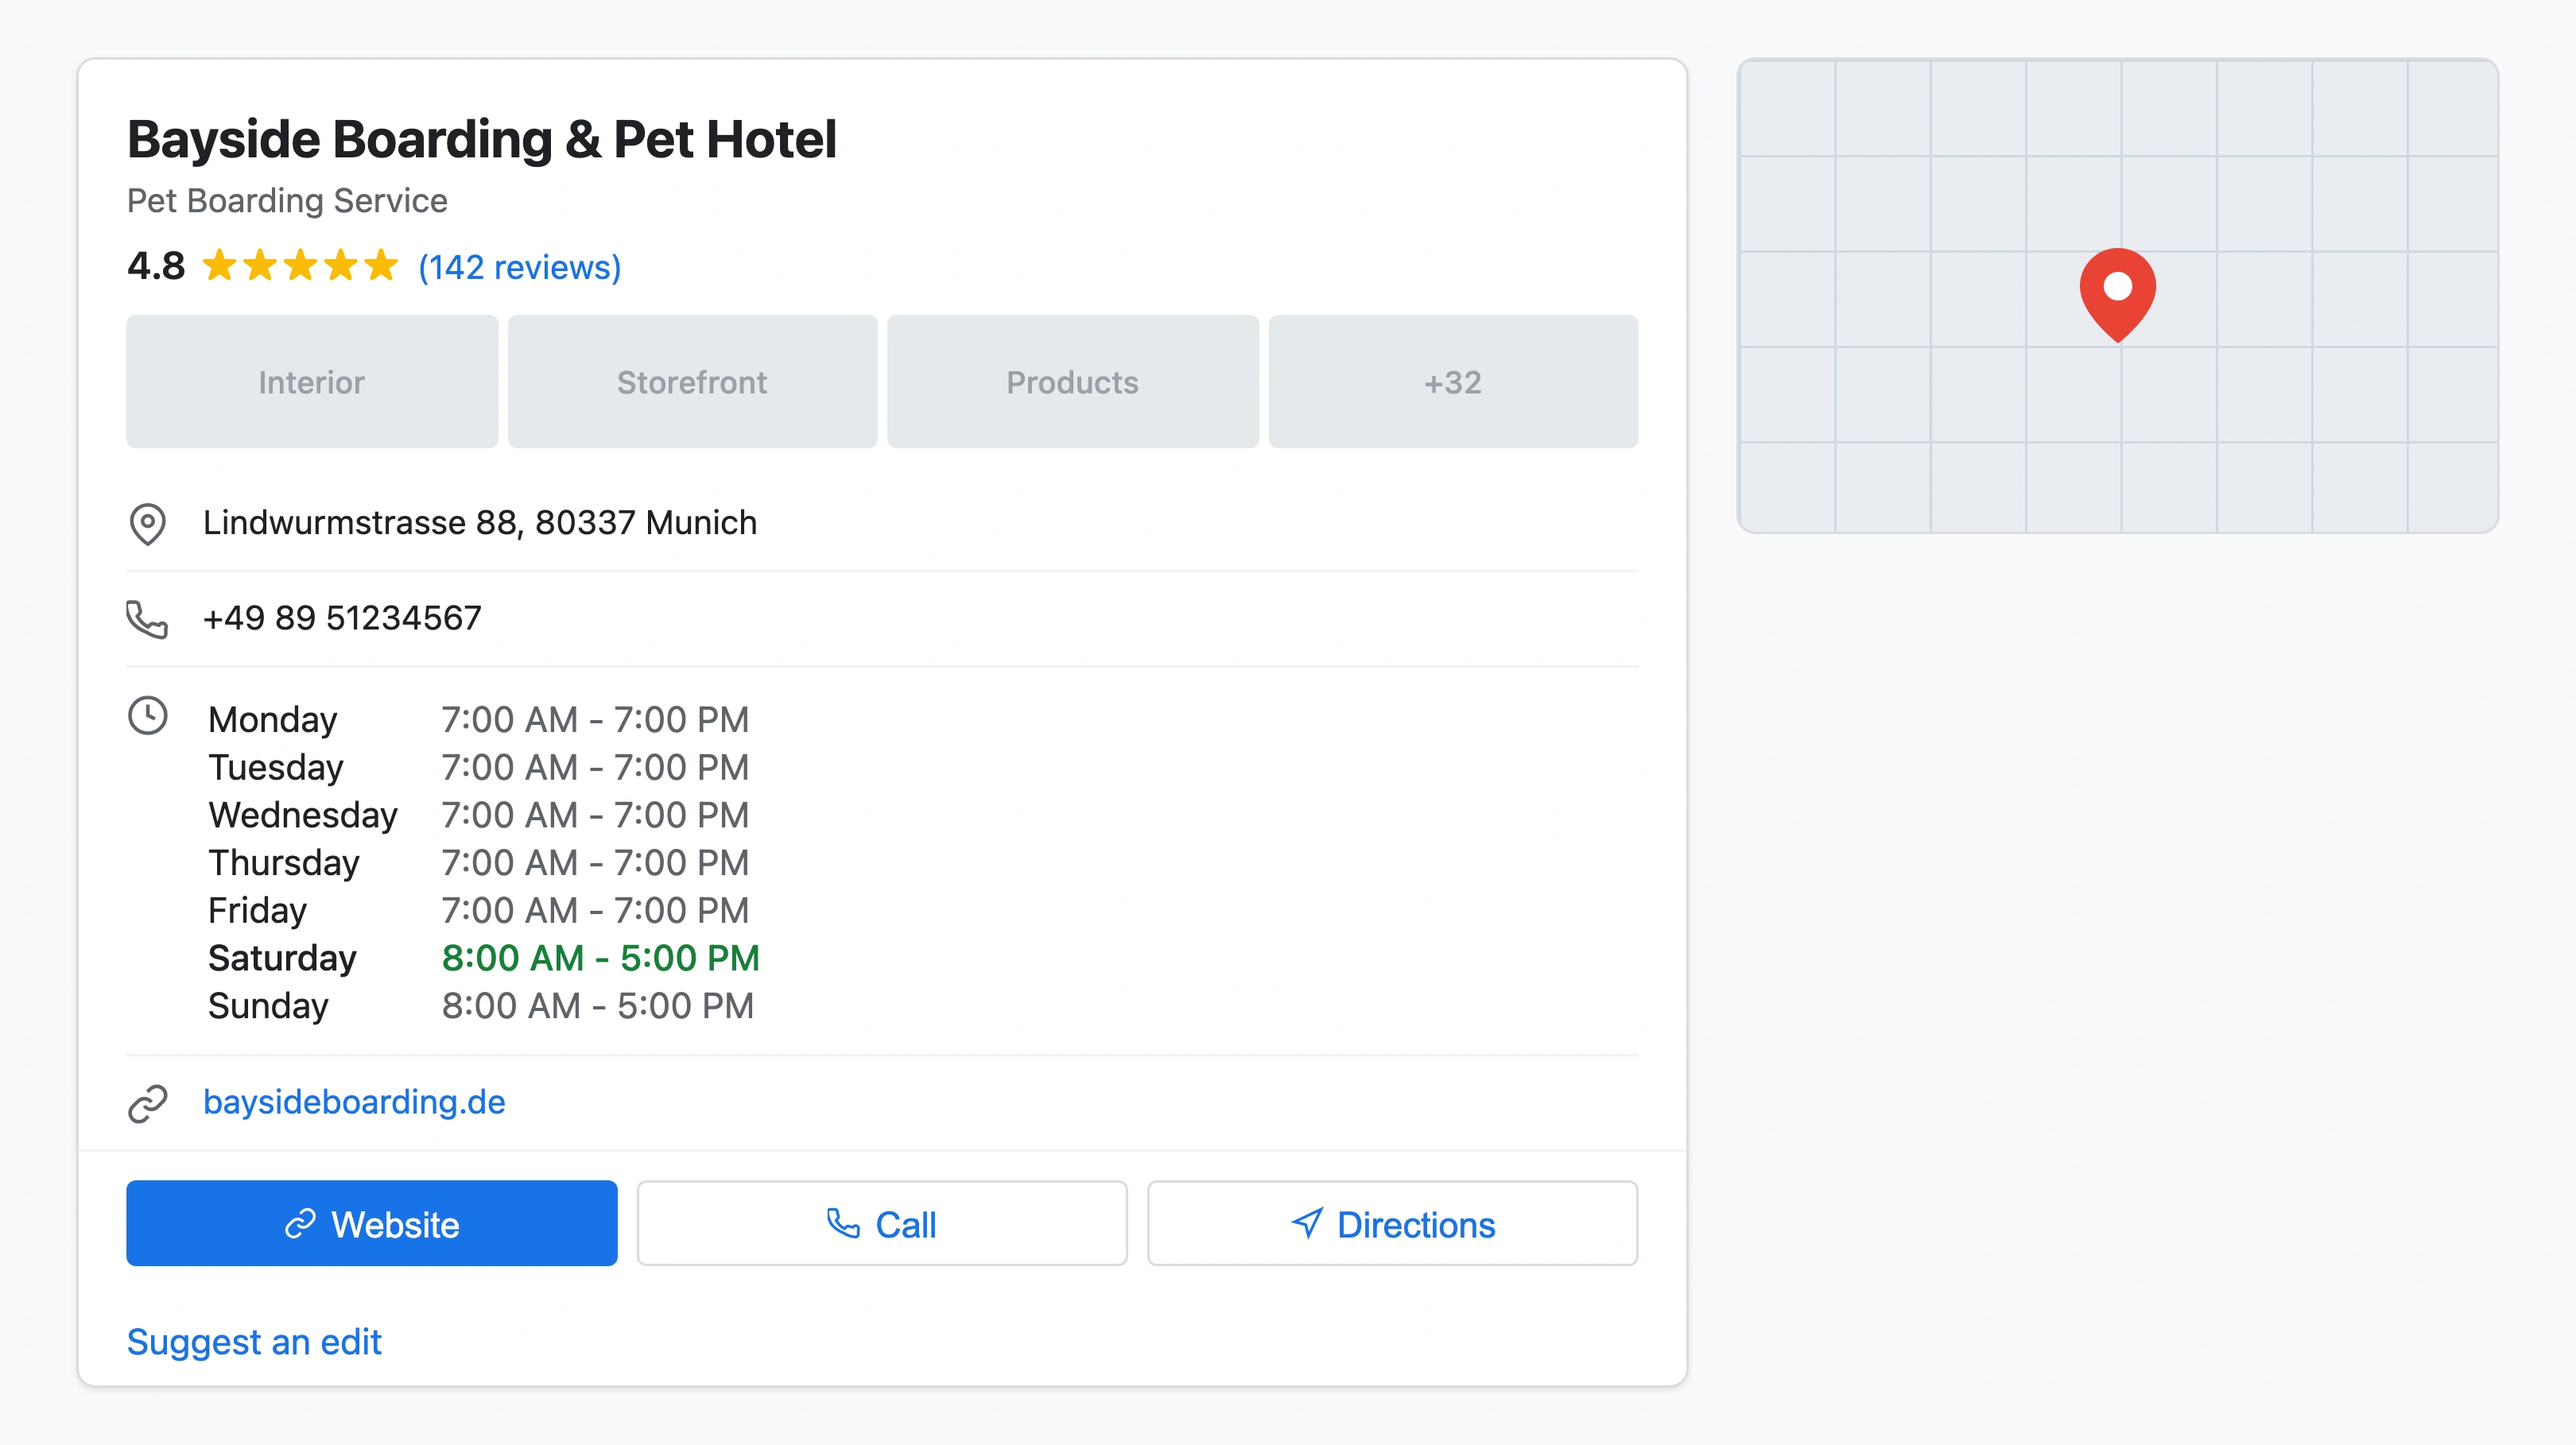
Task: Click the location pin icon beside the address
Action: tap(147, 523)
